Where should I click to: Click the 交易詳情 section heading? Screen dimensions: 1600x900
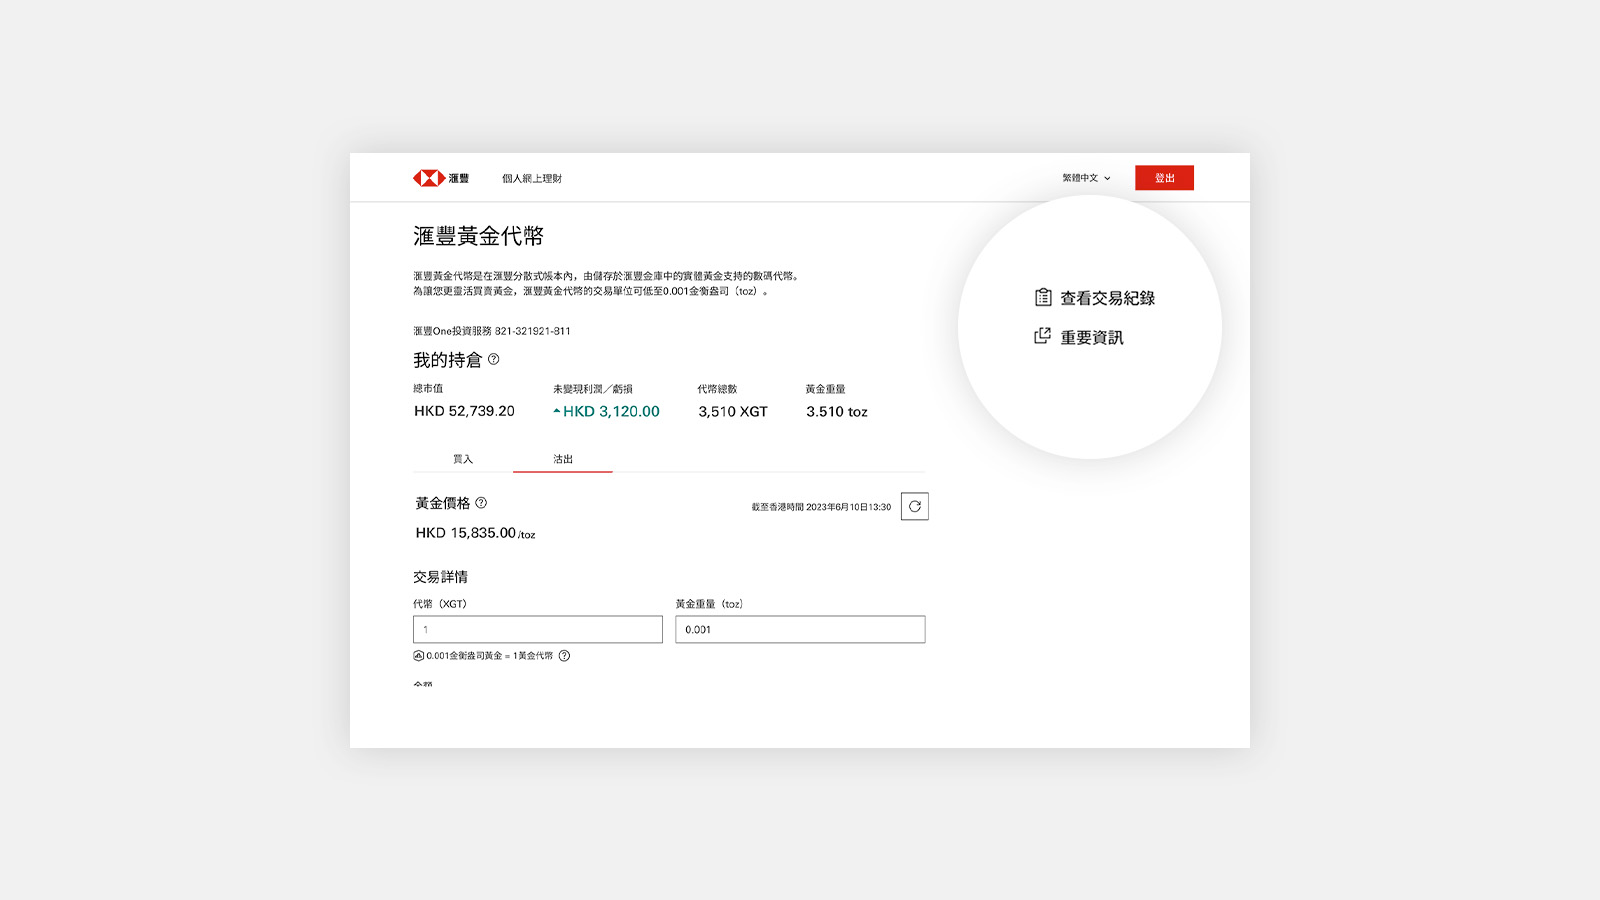[441, 577]
